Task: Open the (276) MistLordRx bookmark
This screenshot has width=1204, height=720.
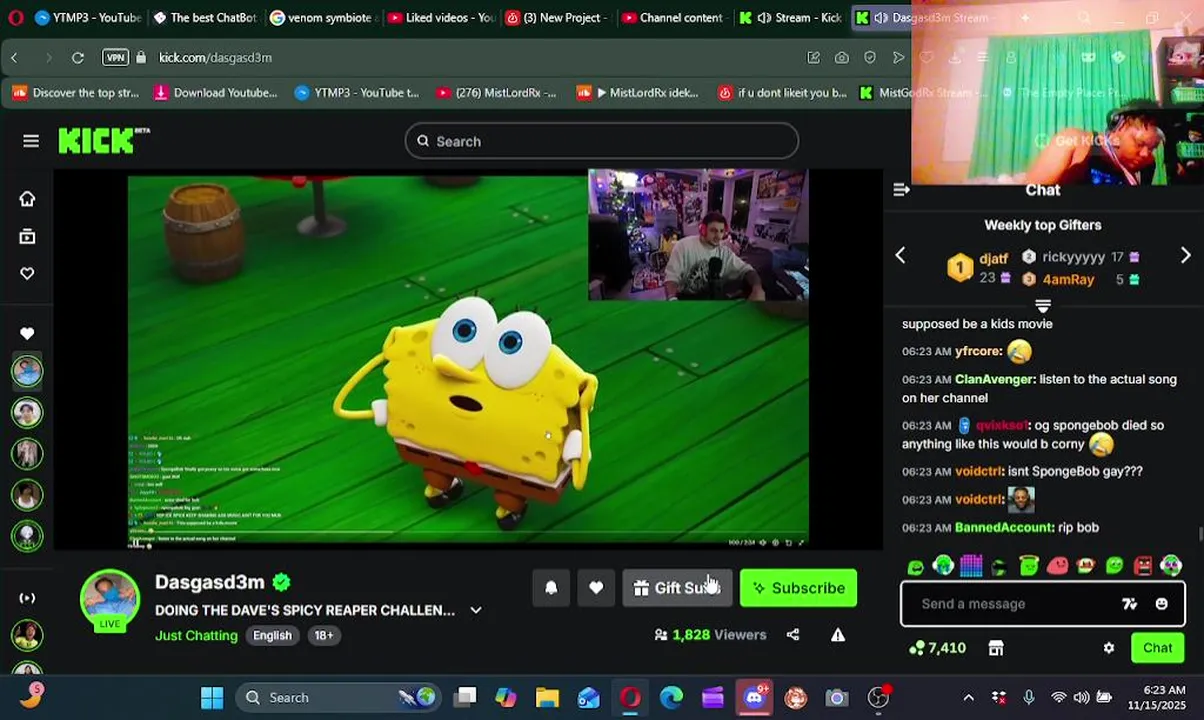Action: [496, 93]
